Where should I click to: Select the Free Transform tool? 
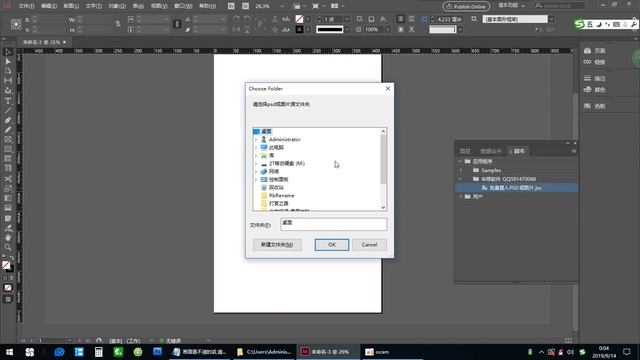pos(8,189)
